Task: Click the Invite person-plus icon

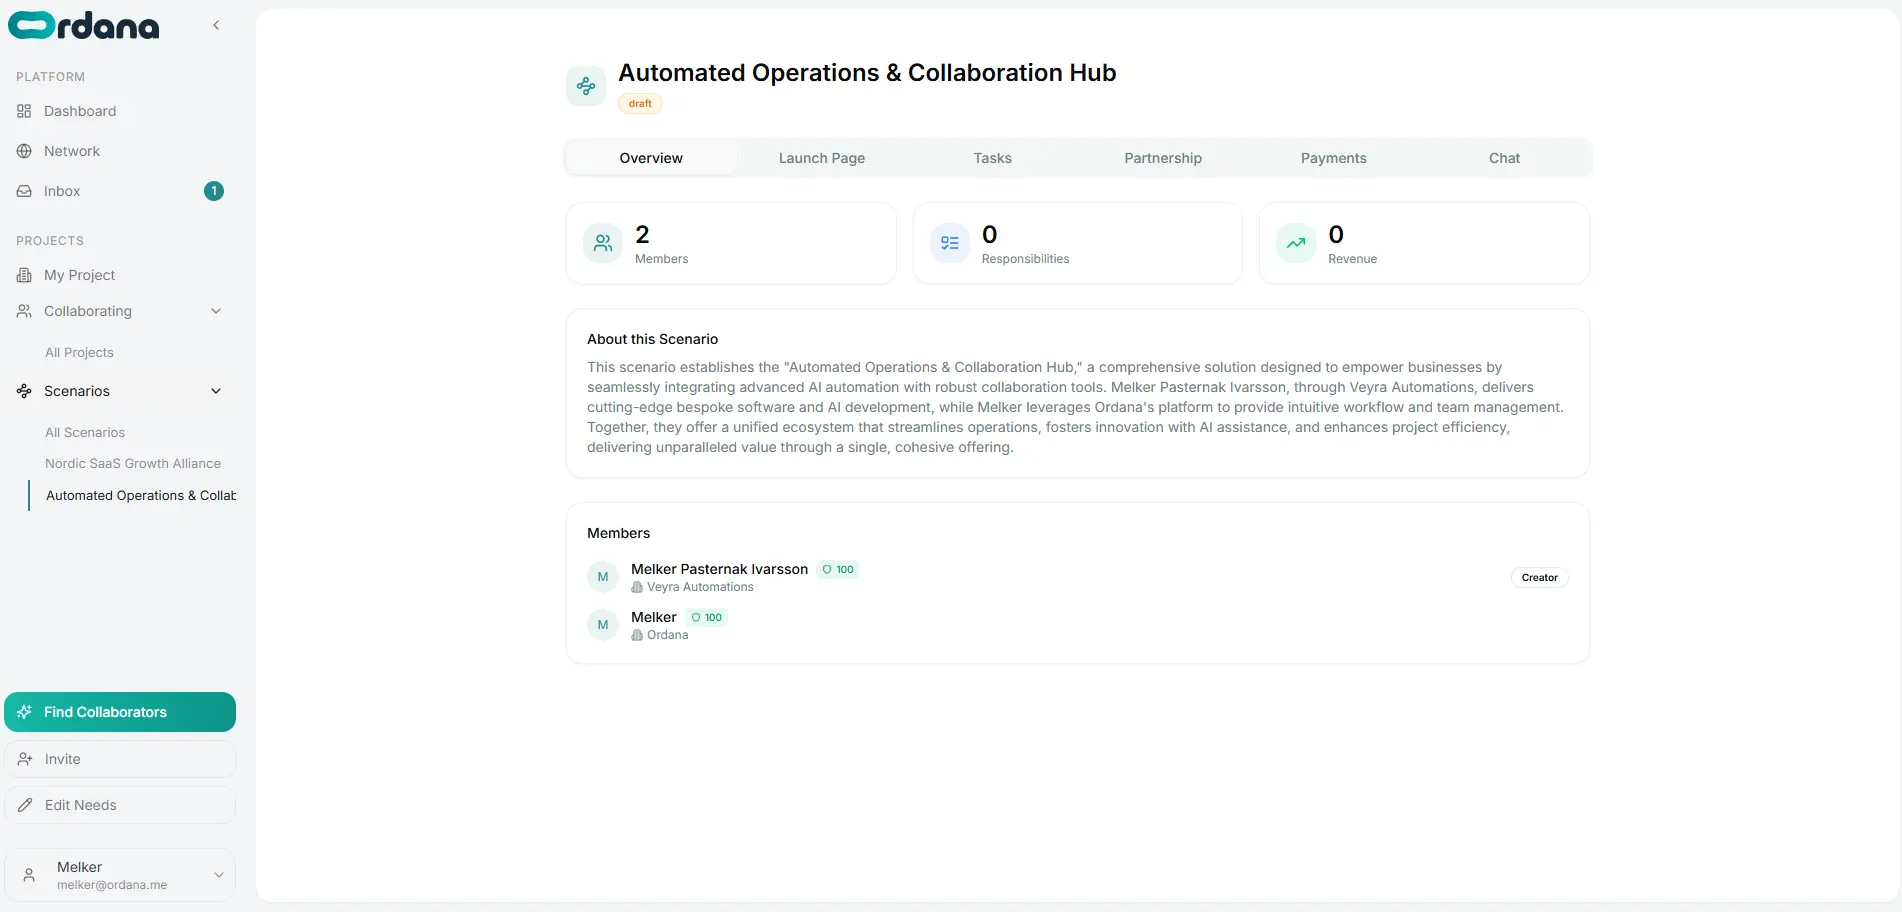Action: click(25, 759)
